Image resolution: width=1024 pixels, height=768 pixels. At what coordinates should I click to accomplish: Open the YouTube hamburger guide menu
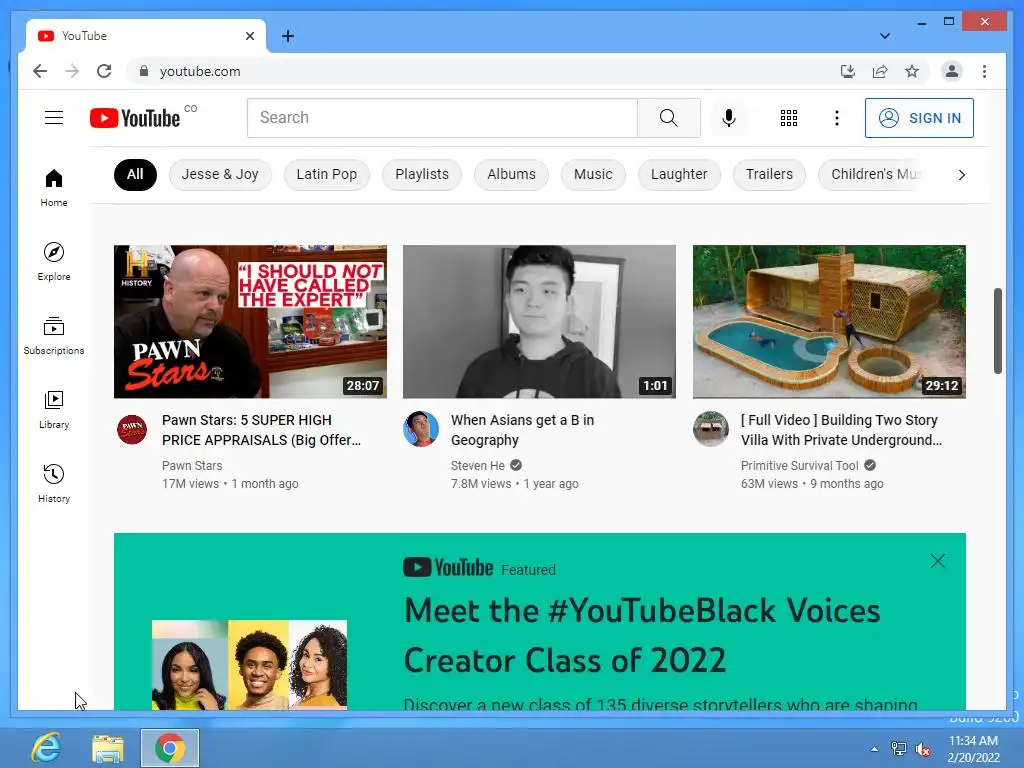point(54,118)
